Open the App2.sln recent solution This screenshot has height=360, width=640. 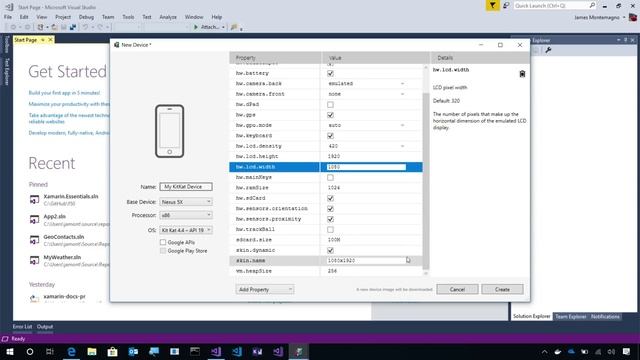[55, 216]
